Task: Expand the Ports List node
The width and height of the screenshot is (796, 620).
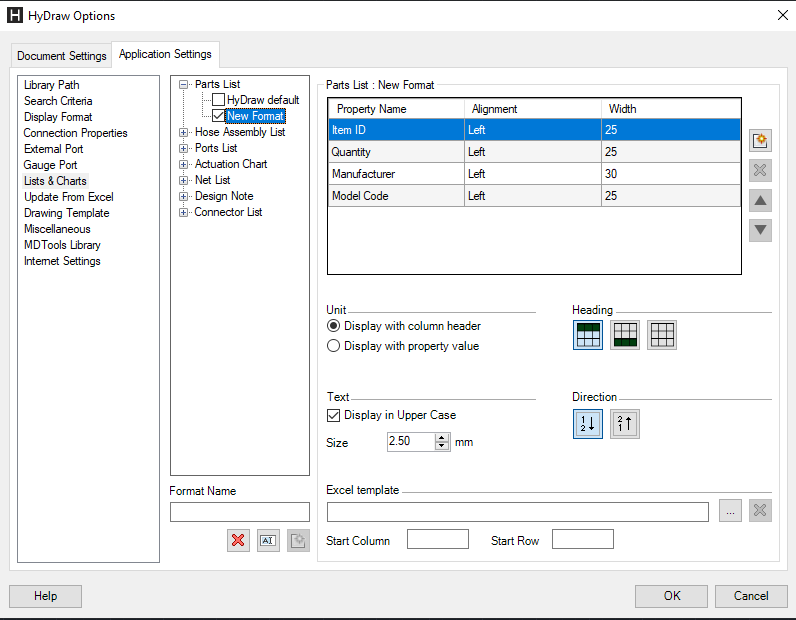Action: point(184,149)
